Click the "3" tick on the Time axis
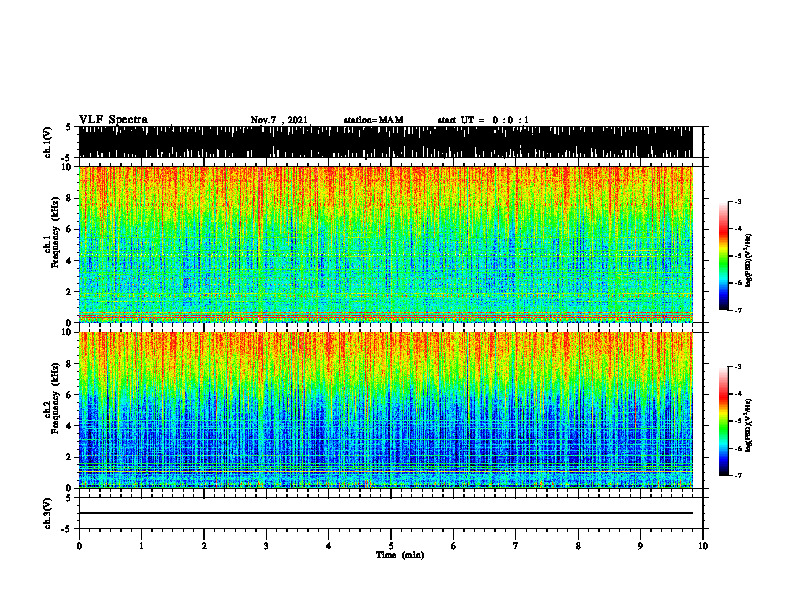 266,546
